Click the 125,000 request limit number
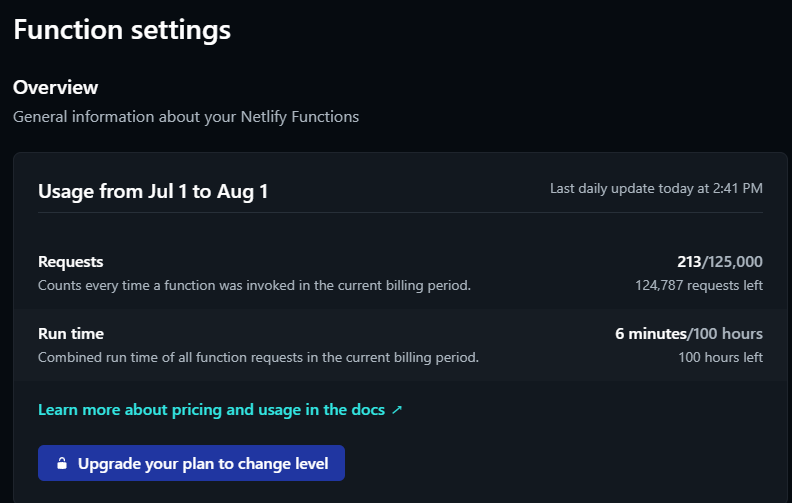The height and width of the screenshot is (503, 792). pos(735,262)
